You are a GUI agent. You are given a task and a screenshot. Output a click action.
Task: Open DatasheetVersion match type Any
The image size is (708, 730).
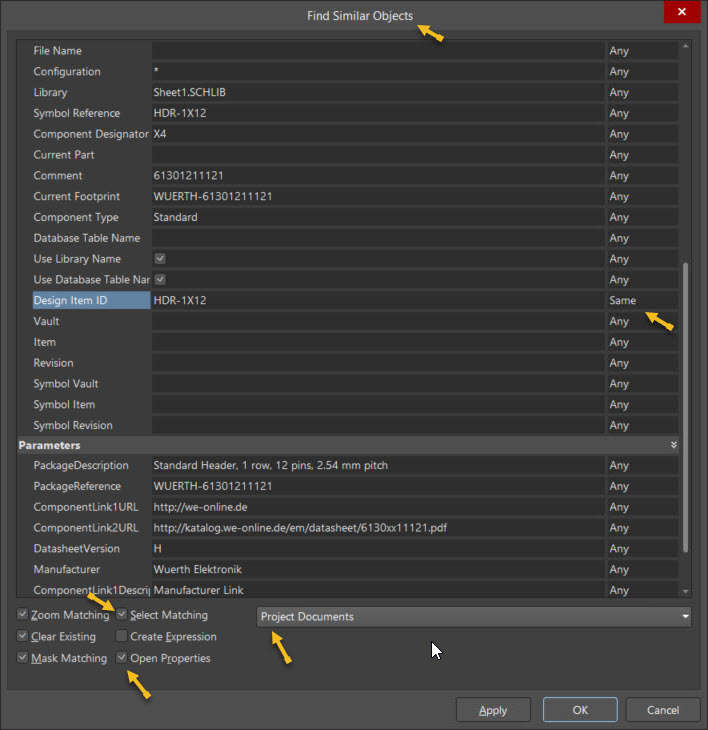[x=642, y=548]
